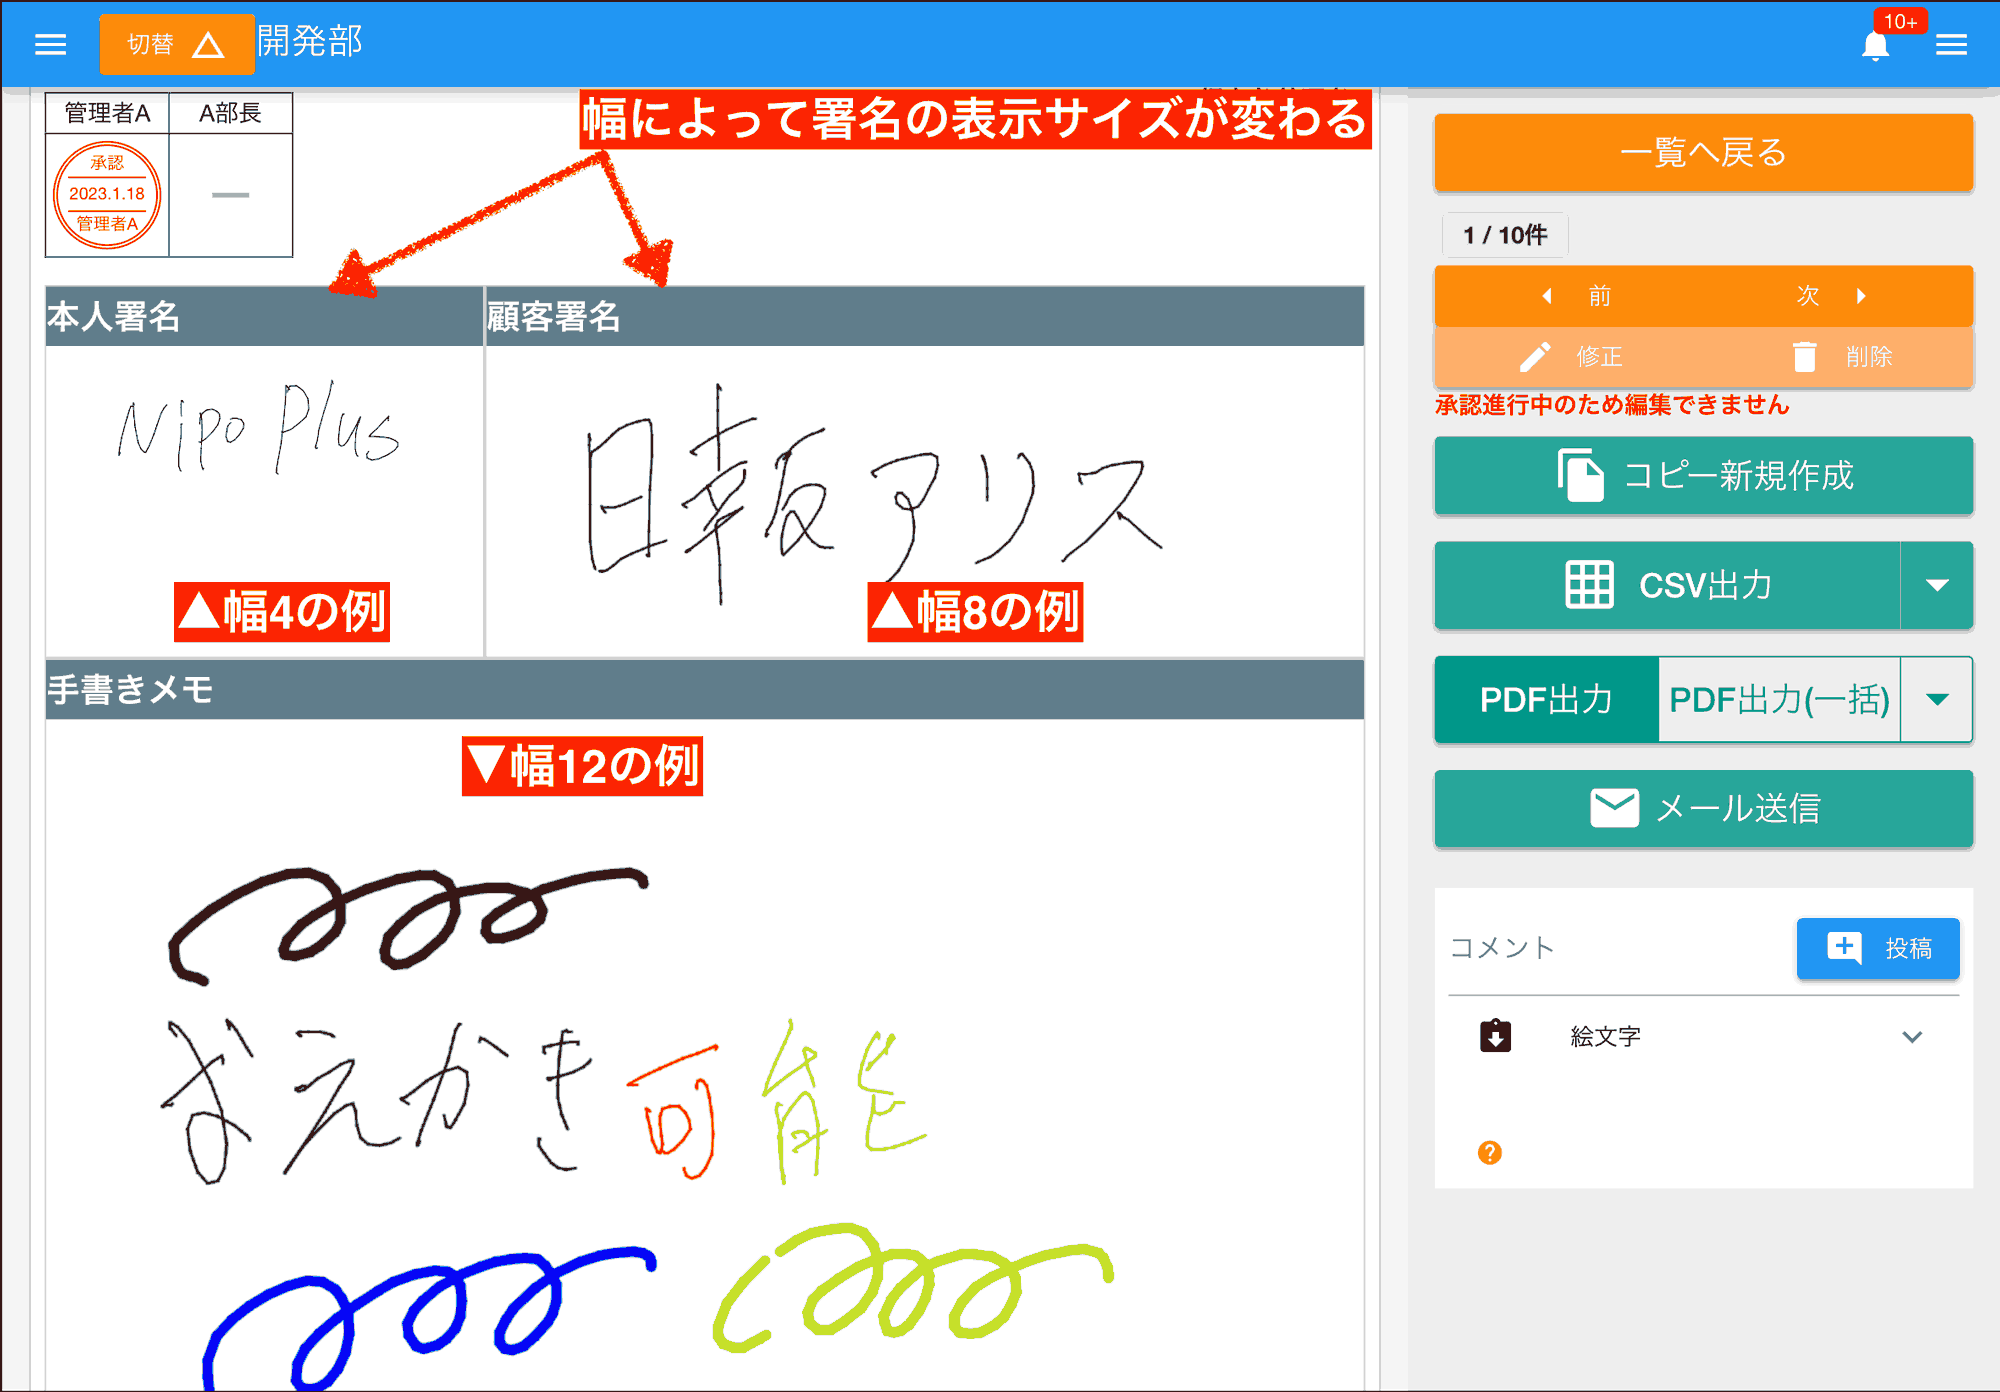Click the envelope icon on メール送信
The width and height of the screenshot is (2000, 1392).
(x=1614, y=808)
